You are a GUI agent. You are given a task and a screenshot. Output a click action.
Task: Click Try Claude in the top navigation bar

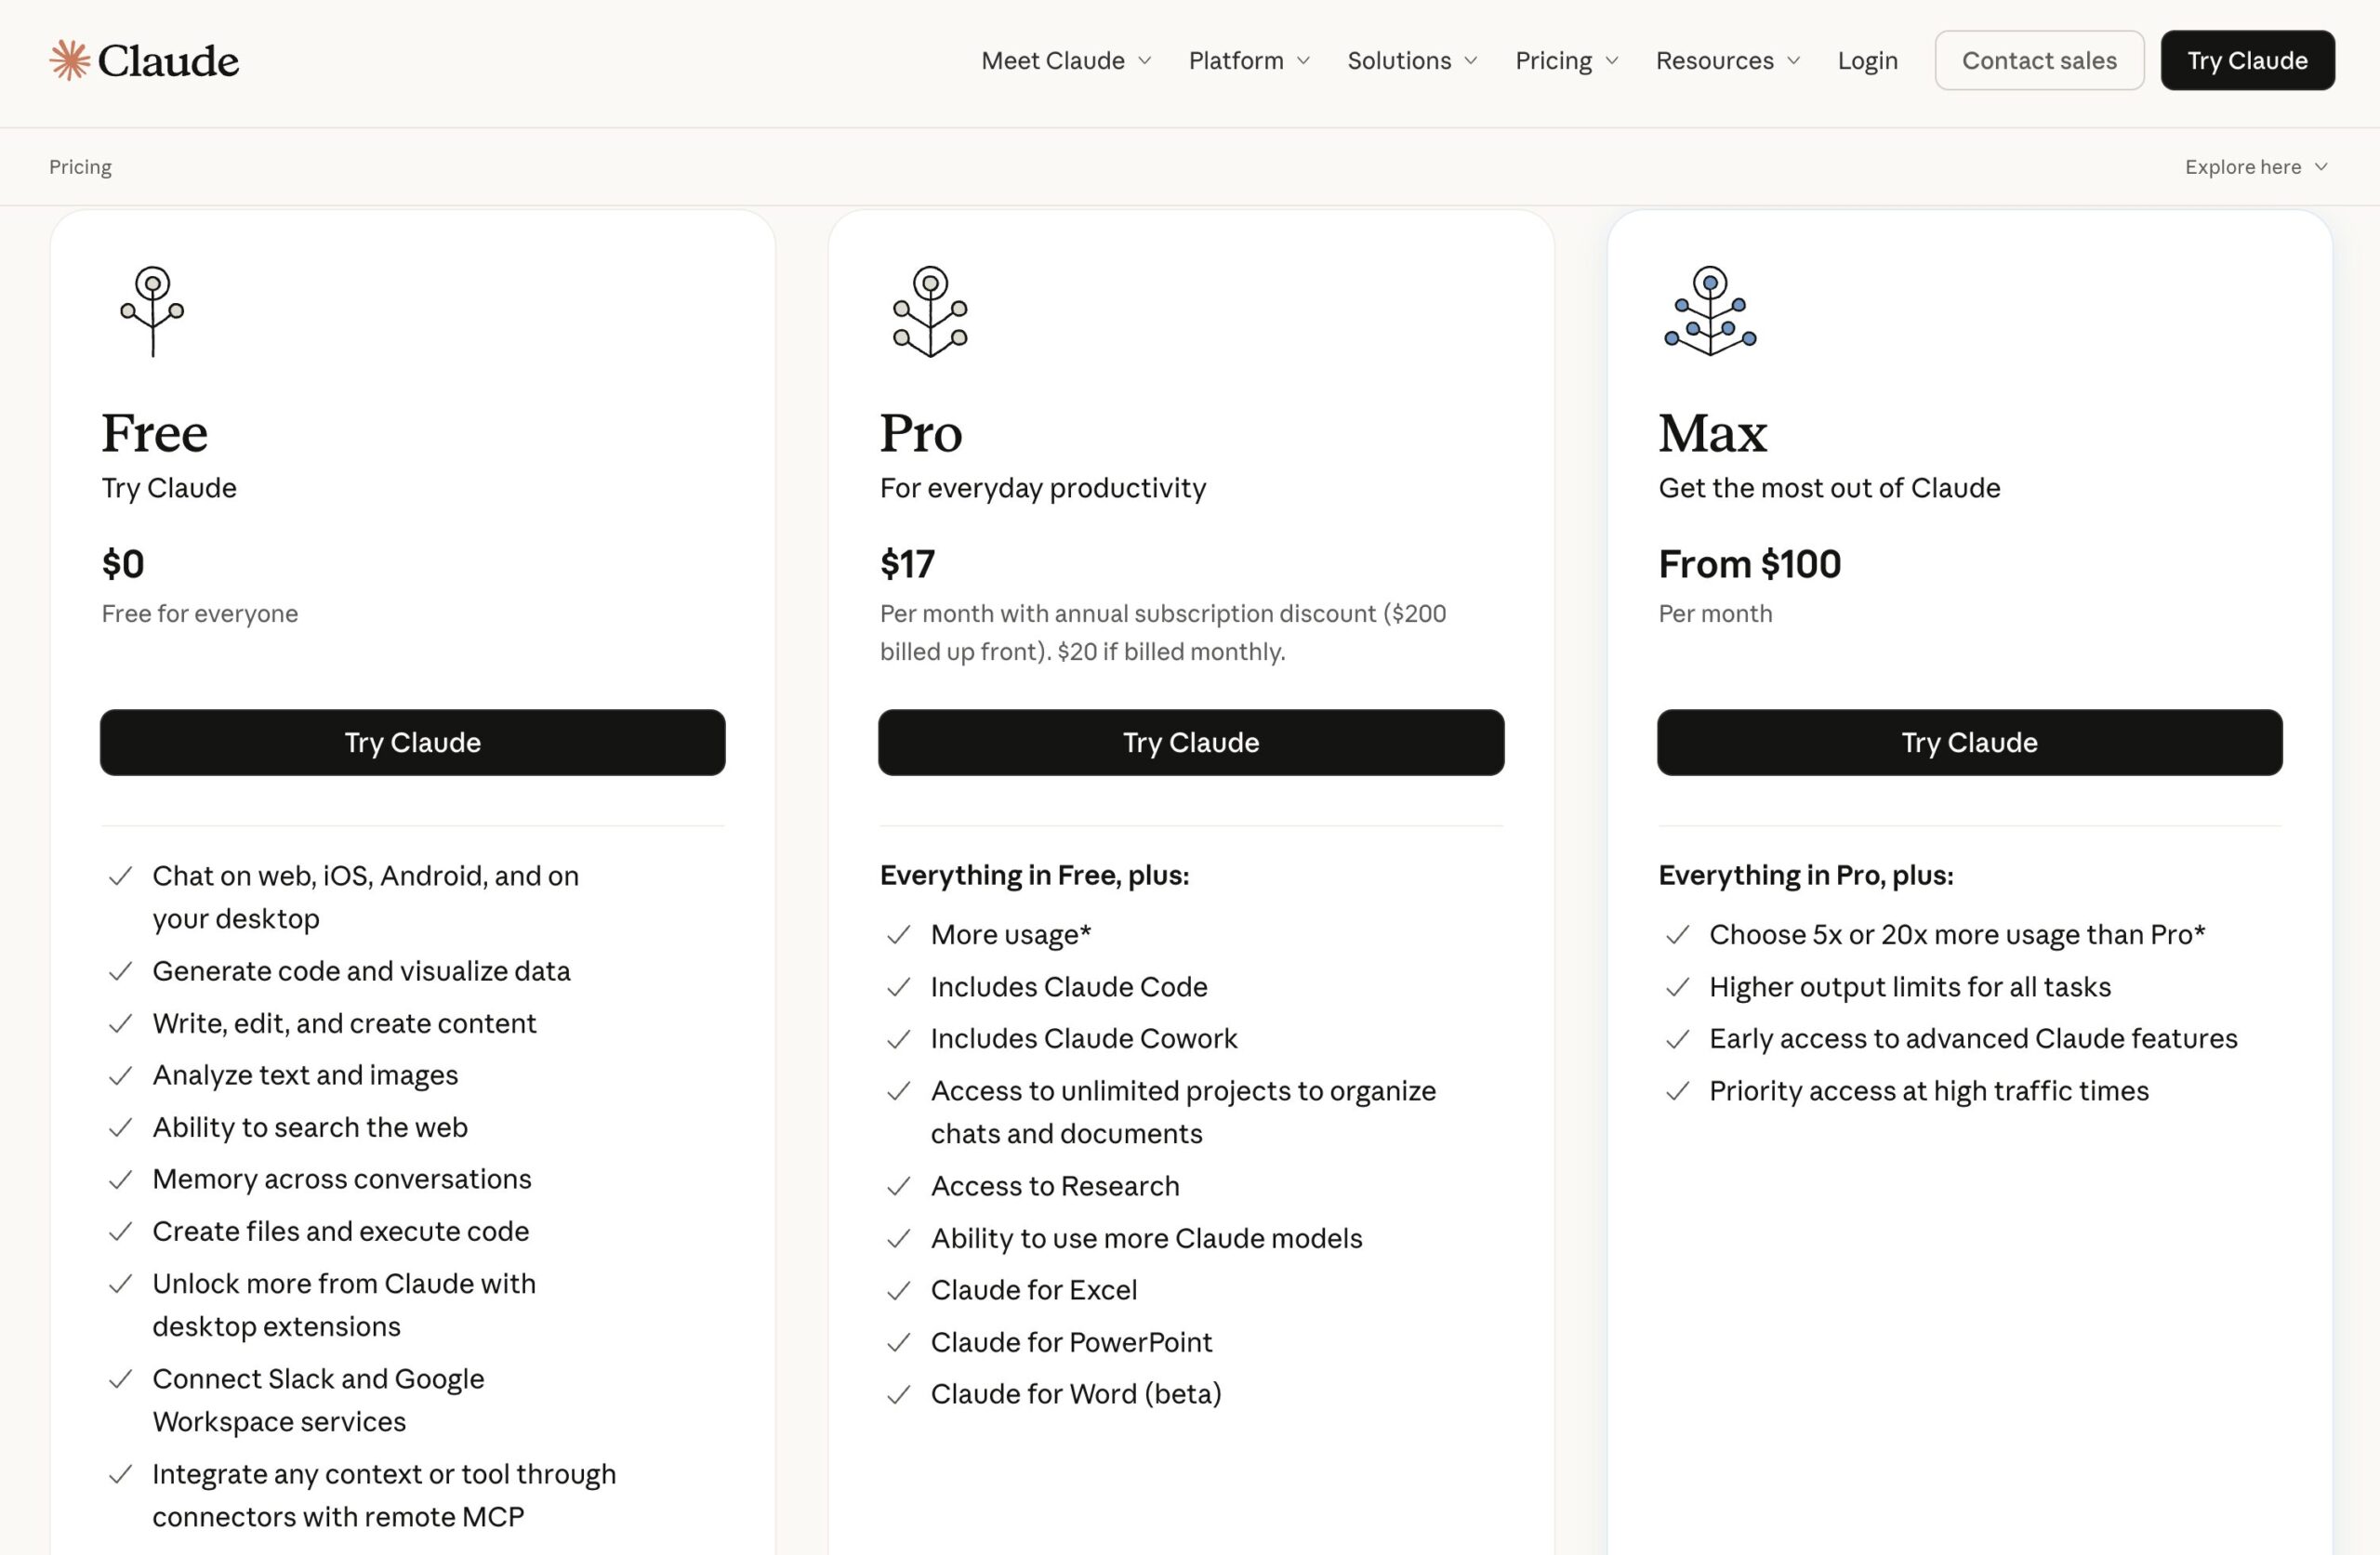pyautogui.click(x=2247, y=60)
